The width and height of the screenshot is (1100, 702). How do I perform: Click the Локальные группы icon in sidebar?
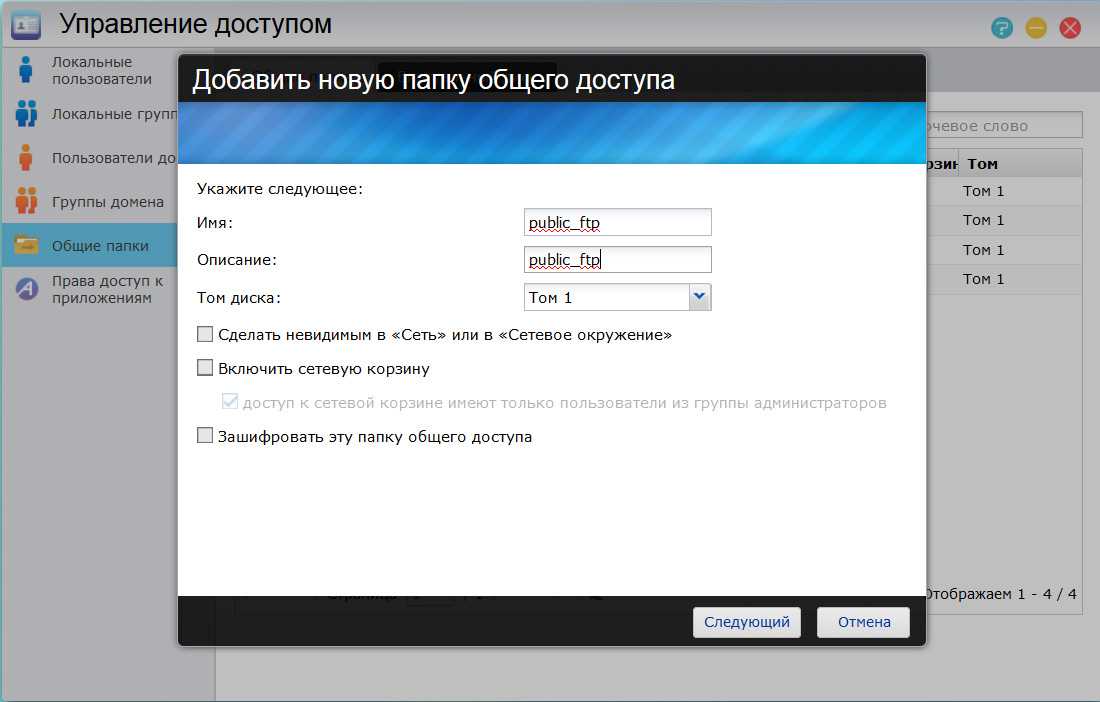click(26, 114)
